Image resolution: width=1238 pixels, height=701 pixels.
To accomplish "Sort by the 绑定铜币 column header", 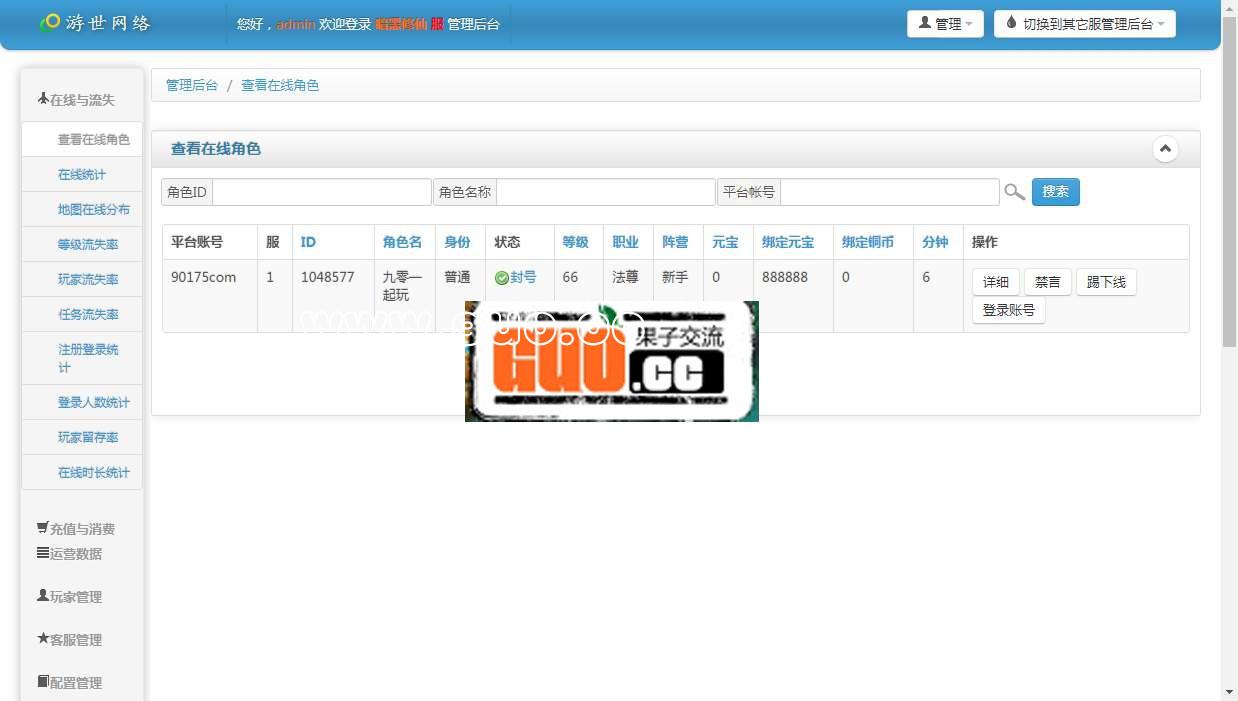I will pos(868,242).
